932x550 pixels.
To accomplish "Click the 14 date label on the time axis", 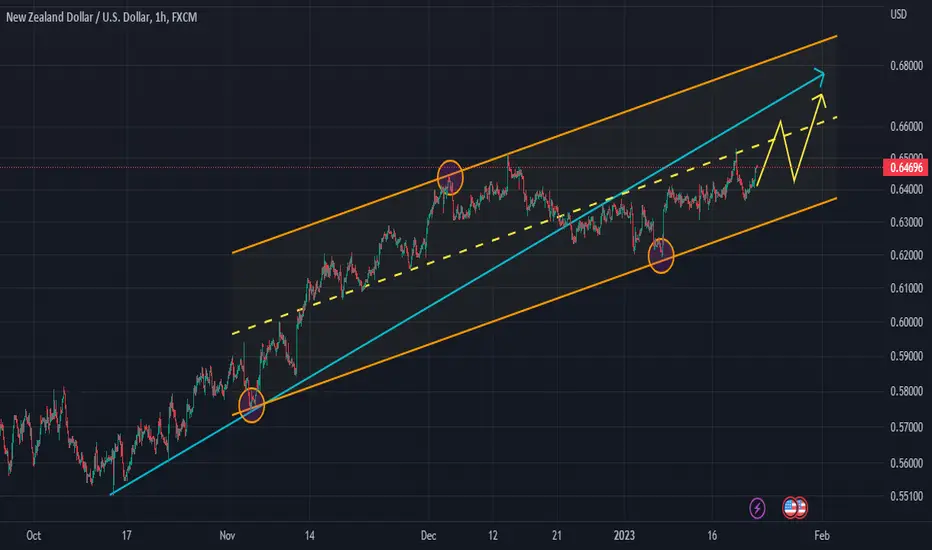I will (x=310, y=535).
